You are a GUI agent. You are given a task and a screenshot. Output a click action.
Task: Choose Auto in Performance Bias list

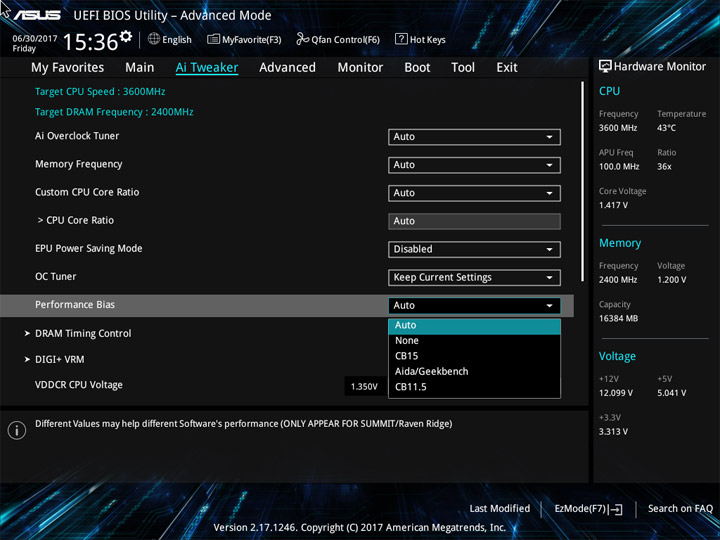click(474, 326)
